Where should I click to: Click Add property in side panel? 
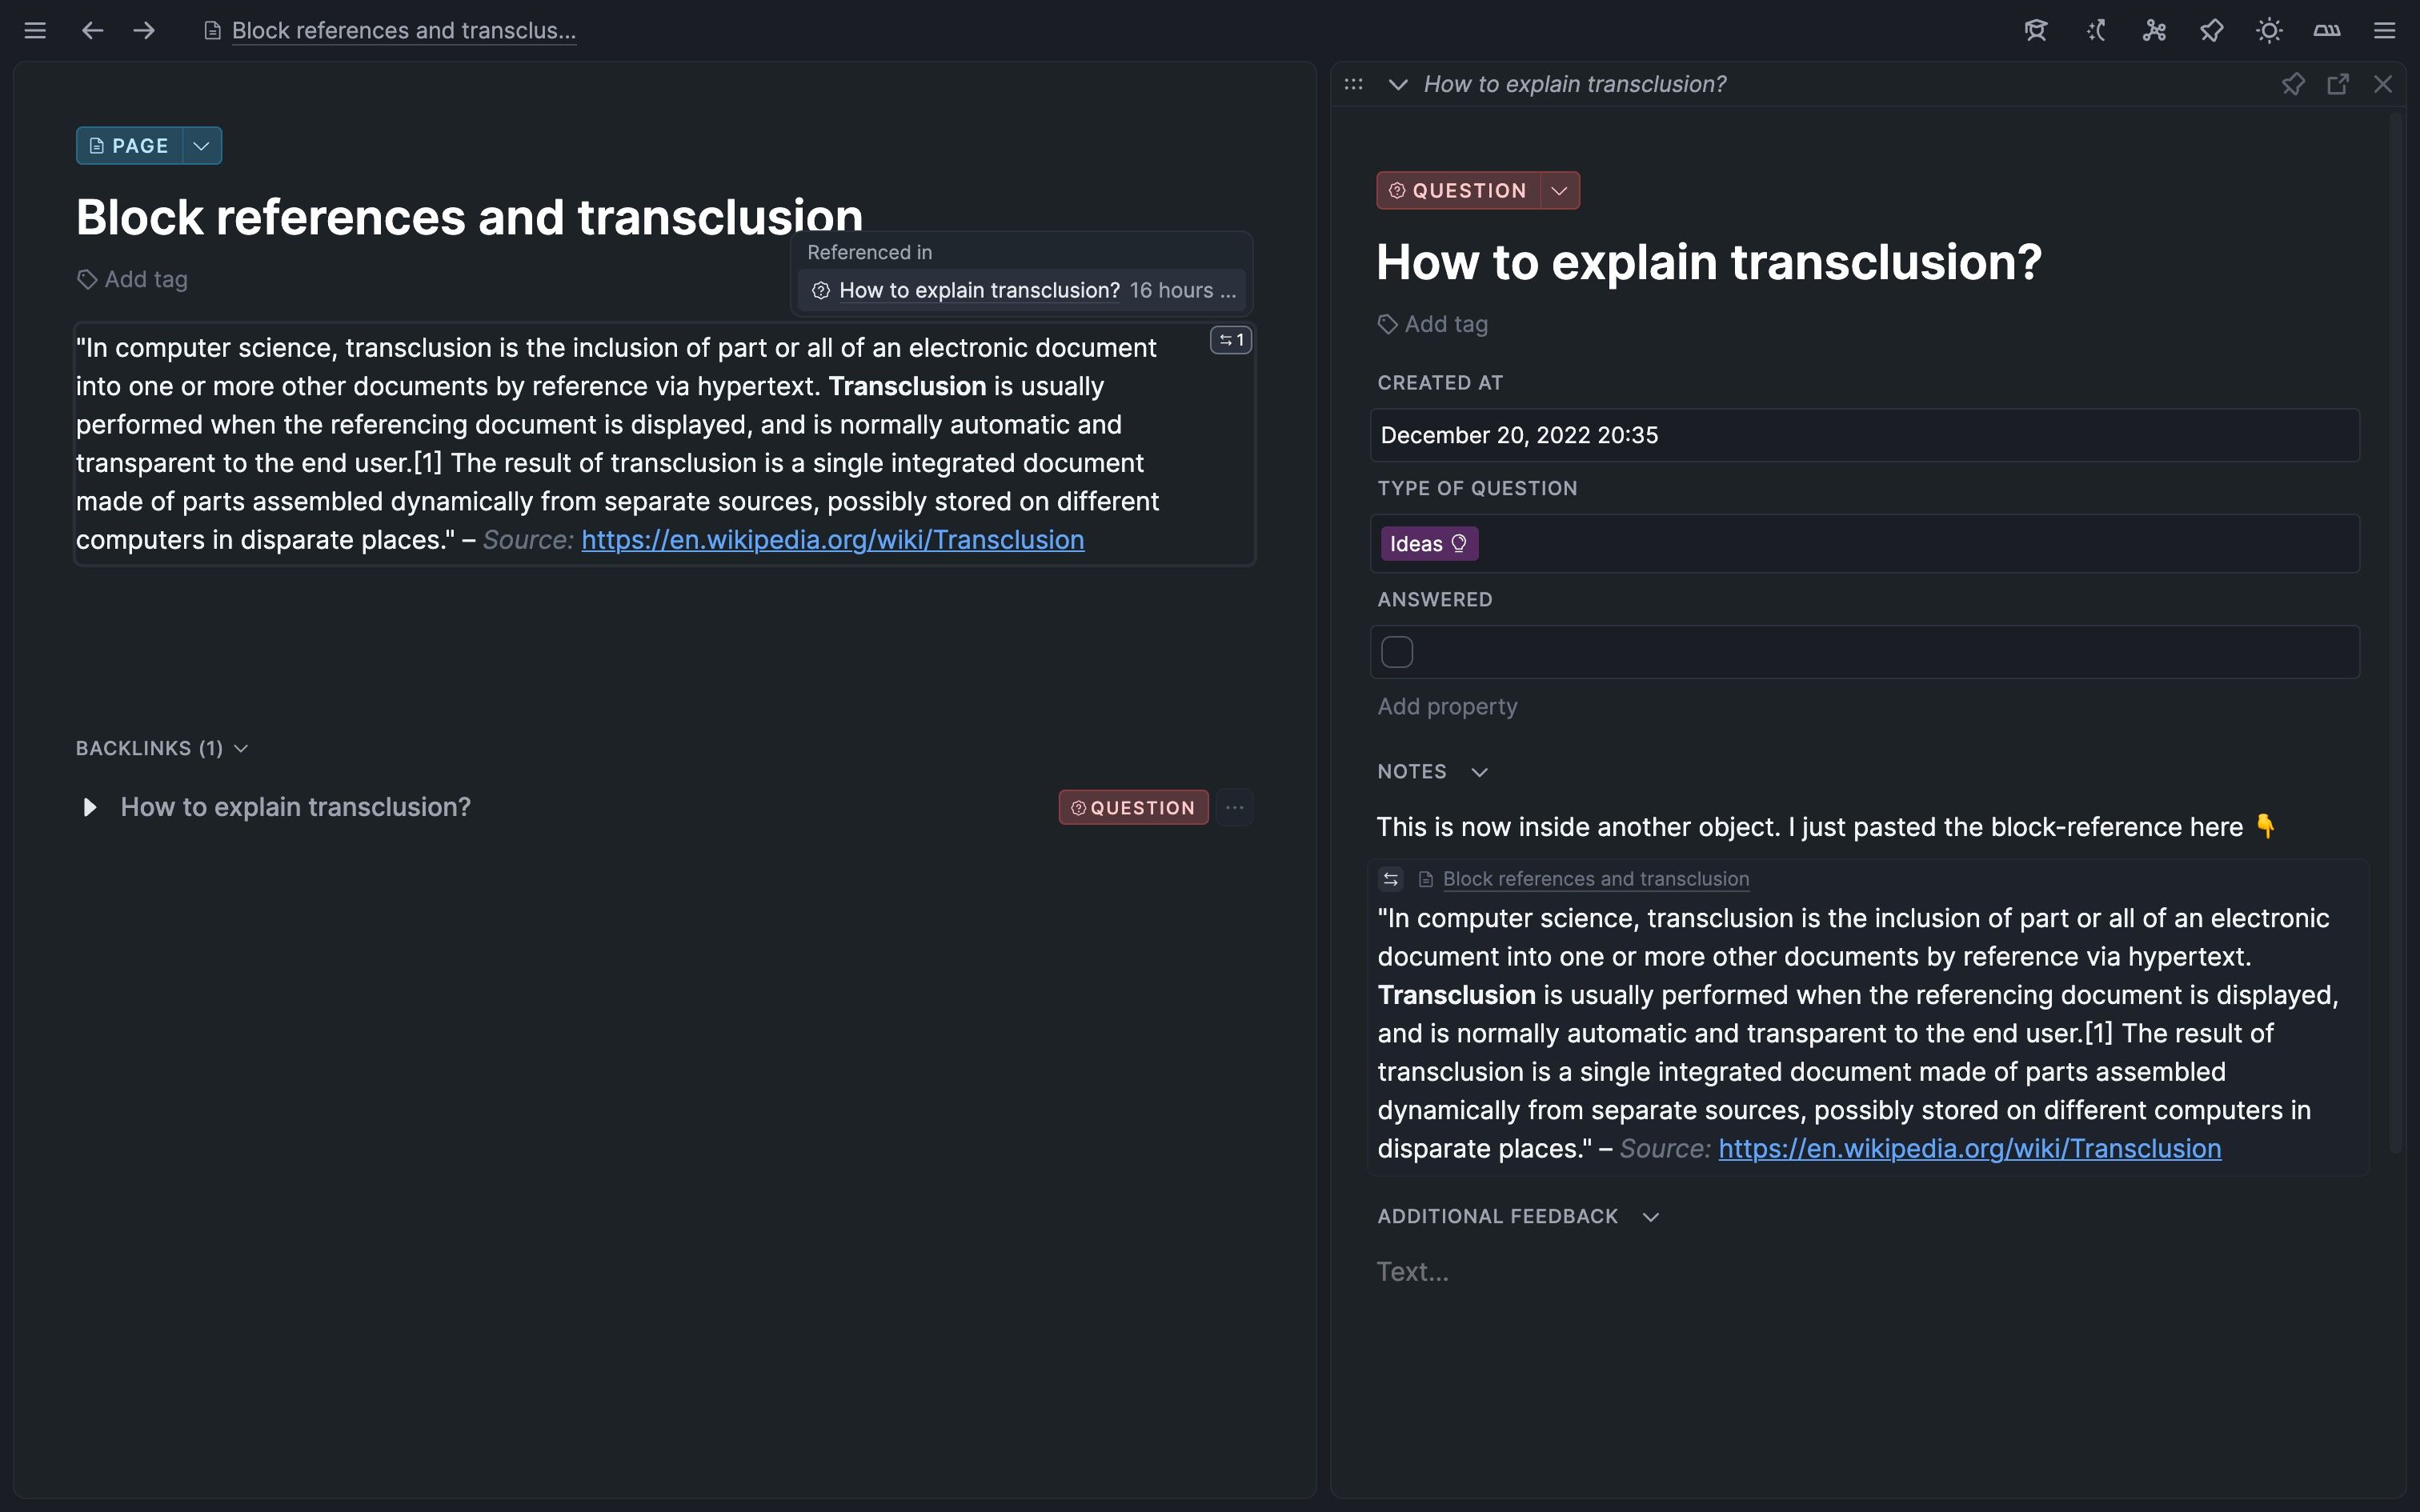[x=1447, y=706]
